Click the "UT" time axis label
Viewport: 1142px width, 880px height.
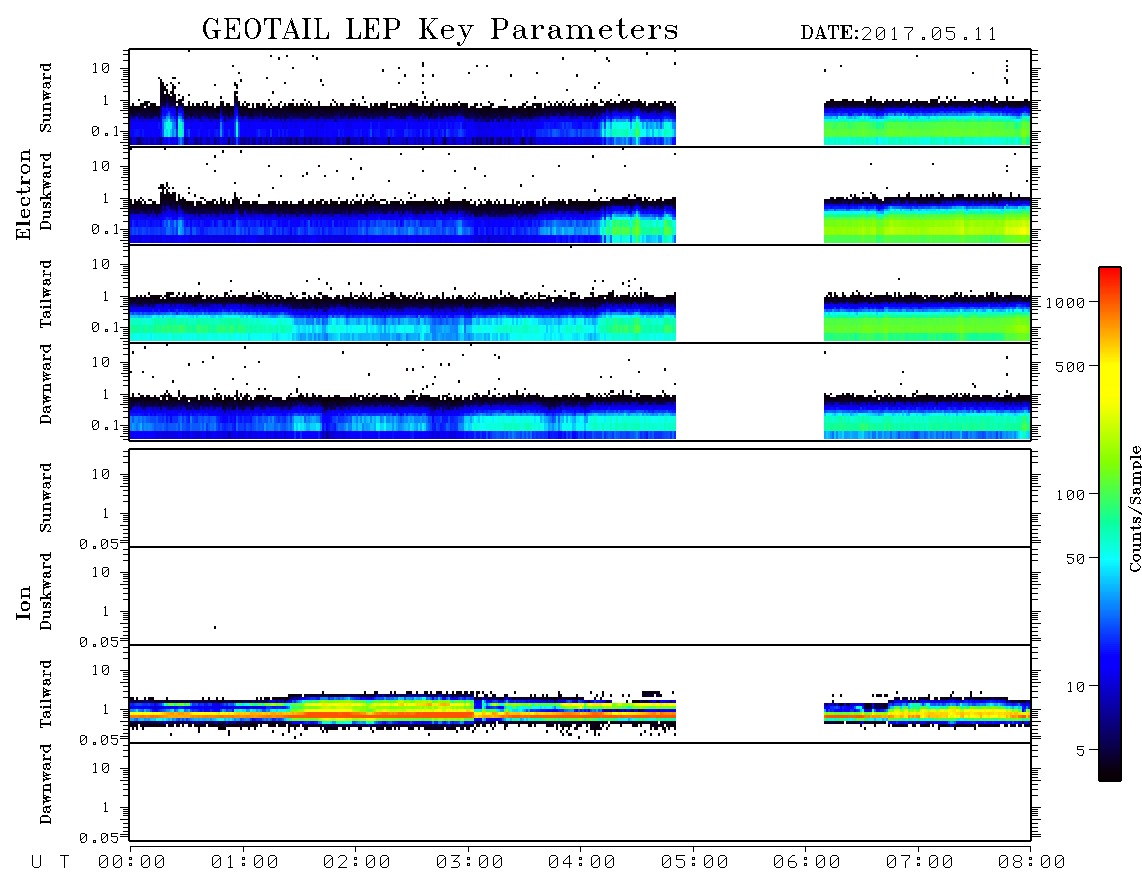50,863
